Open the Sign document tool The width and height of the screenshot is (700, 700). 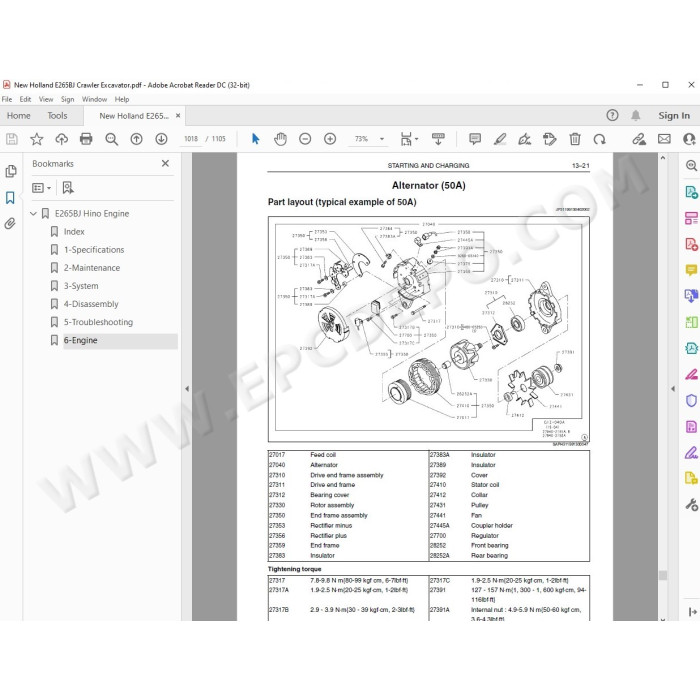(x=525, y=139)
